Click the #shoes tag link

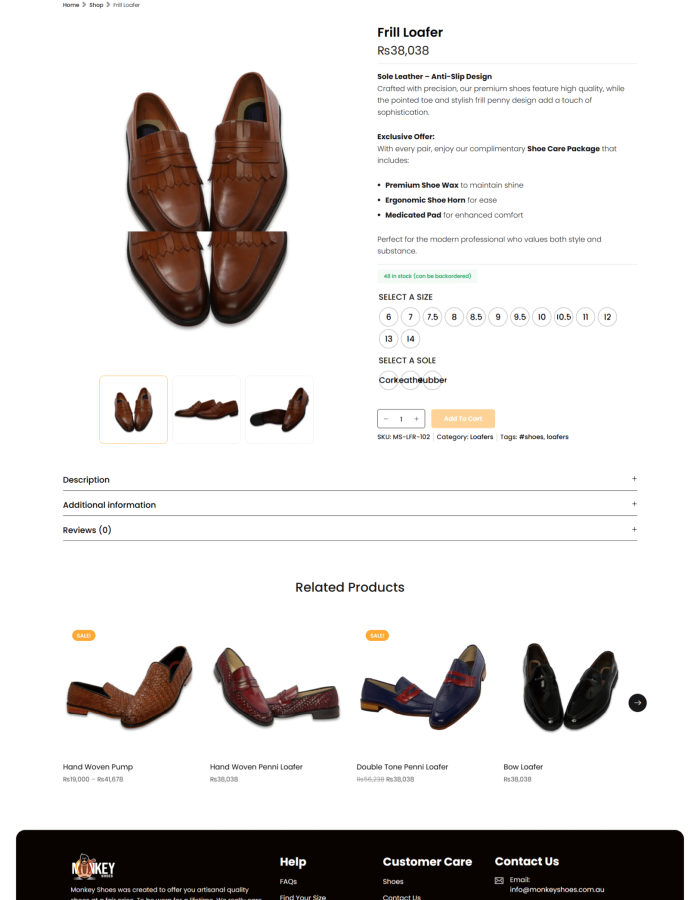point(530,437)
